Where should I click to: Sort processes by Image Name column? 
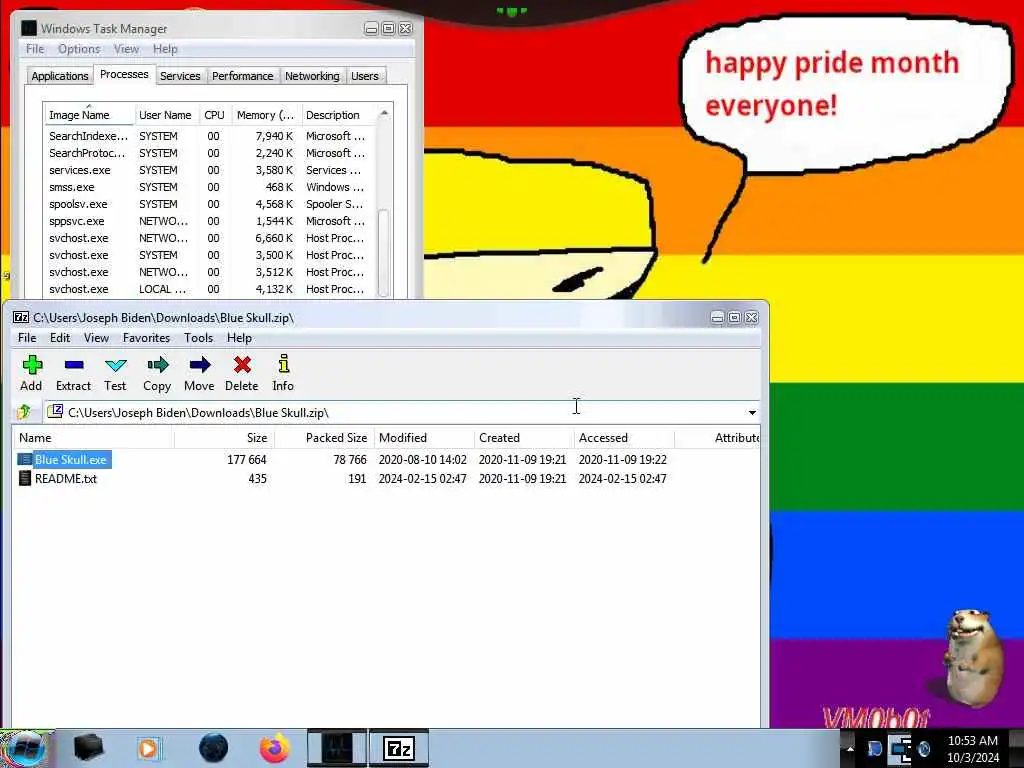89,115
